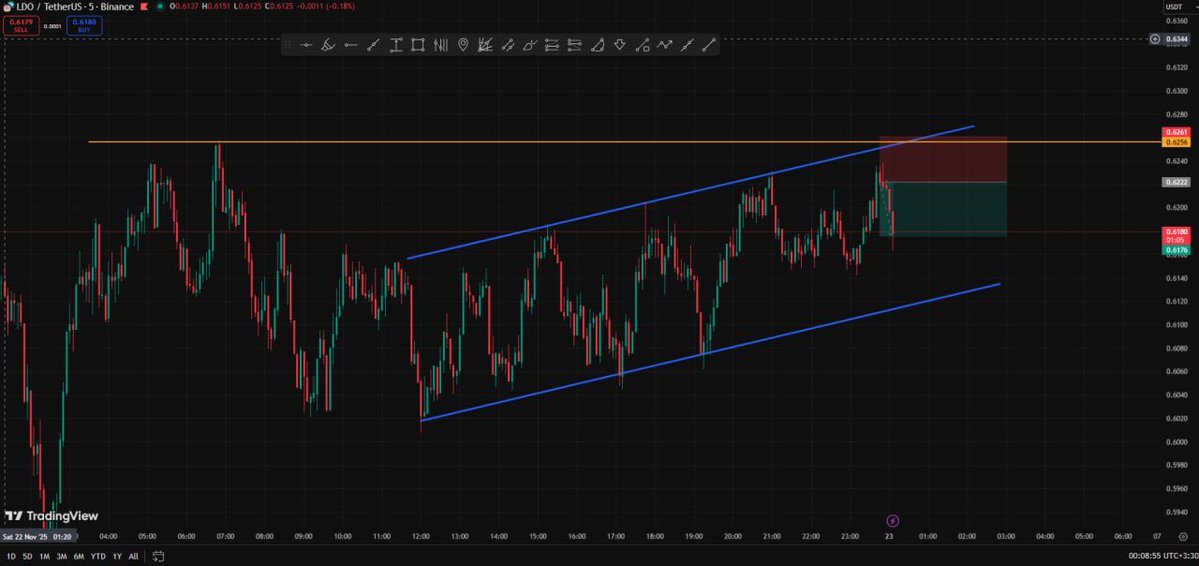Click the orange 0.6256 price label
Image resolution: width=1199 pixels, height=566 pixels.
coord(1174,142)
